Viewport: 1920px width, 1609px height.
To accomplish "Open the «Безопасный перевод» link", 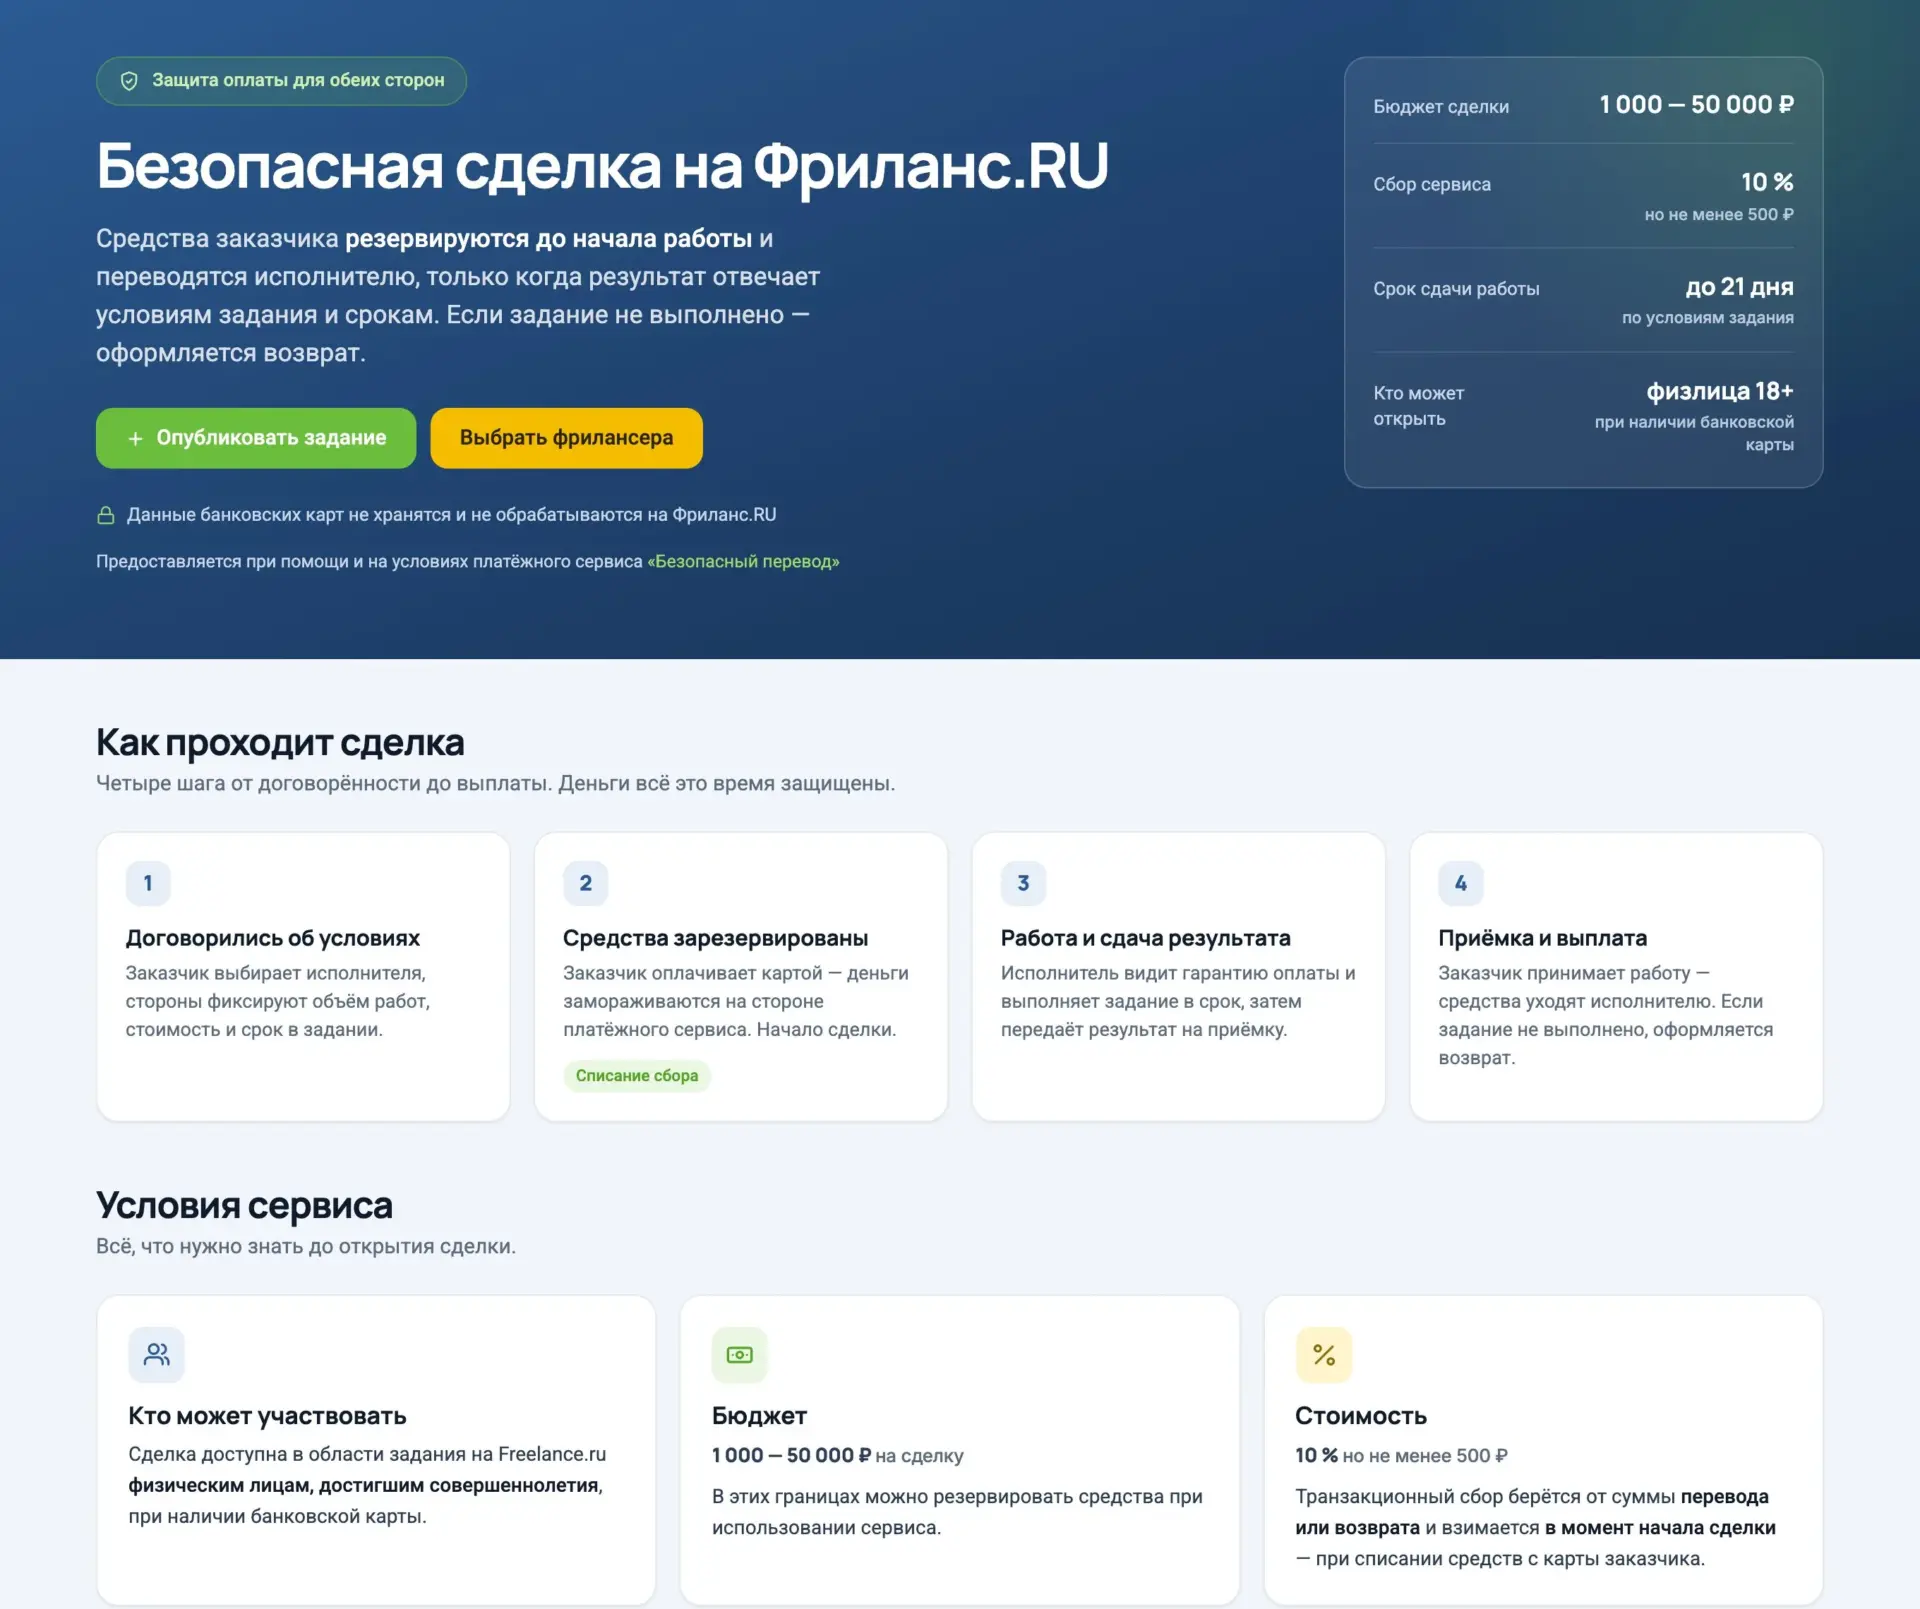I will [x=743, y=561].
